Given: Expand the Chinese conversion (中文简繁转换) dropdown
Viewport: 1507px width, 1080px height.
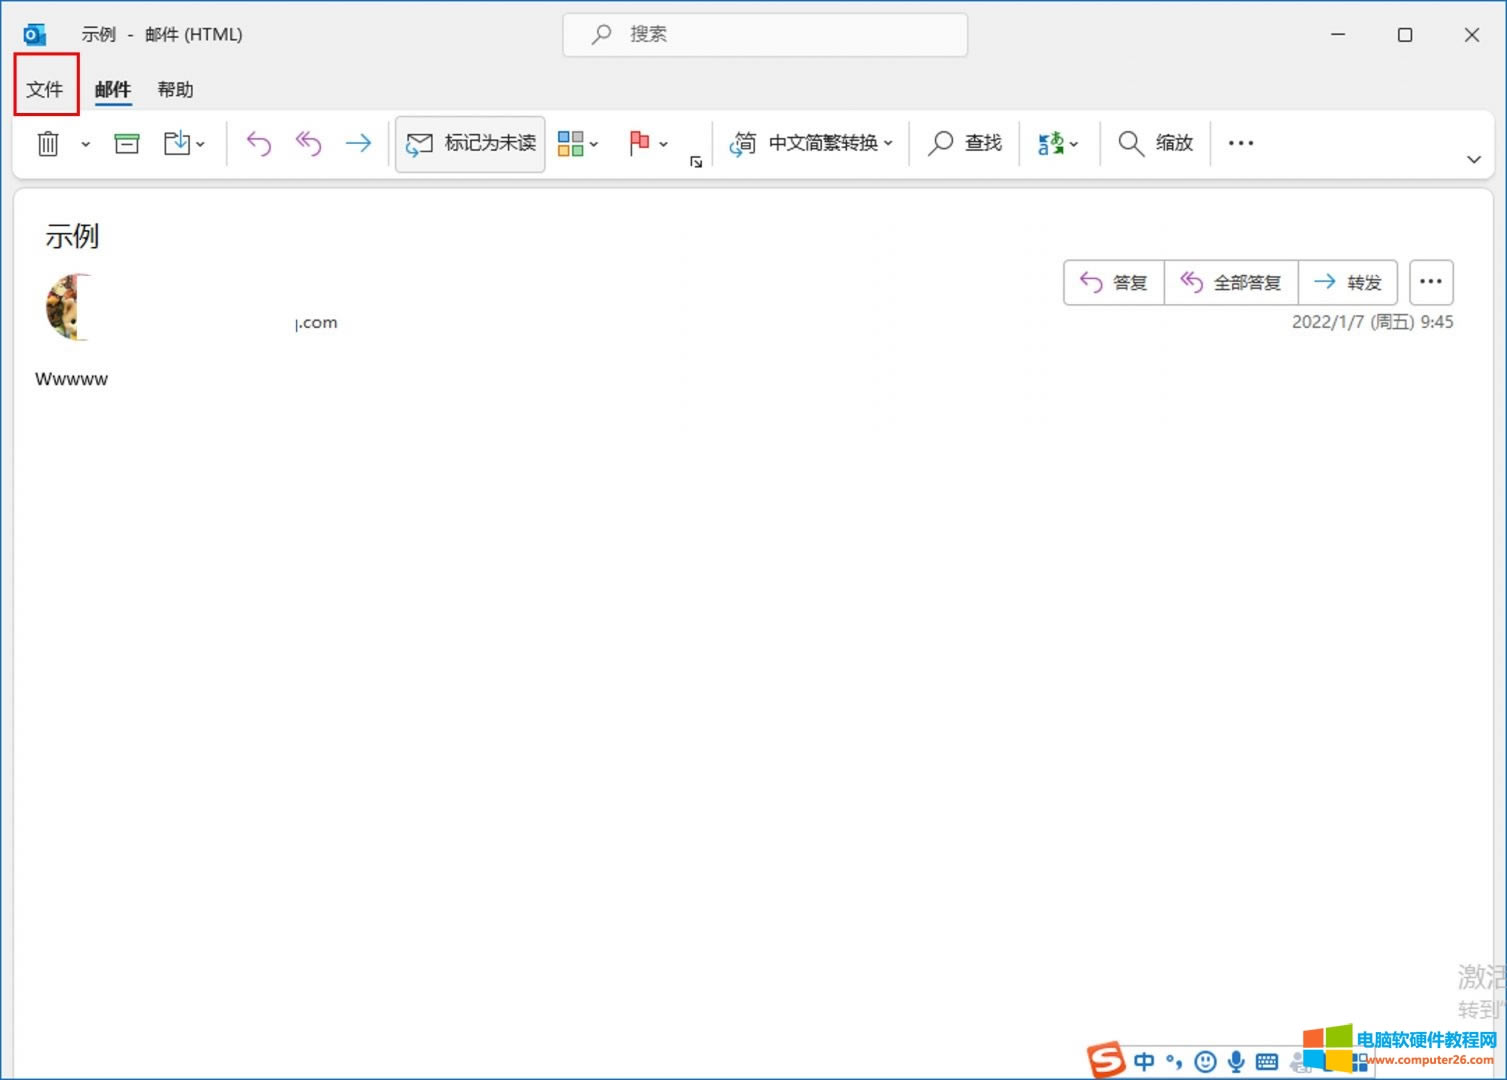Looking at the screenshot, I should (811, 144).
